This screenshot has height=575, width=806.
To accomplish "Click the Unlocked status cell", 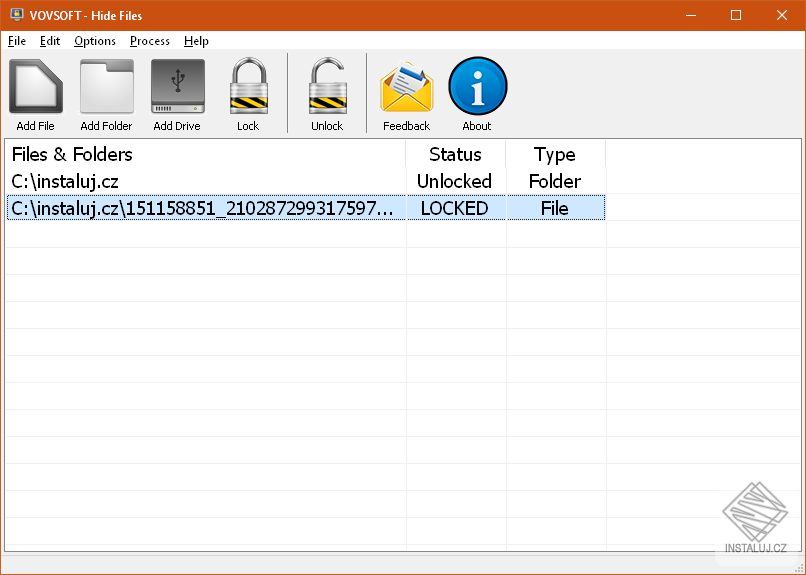I will tap(454, 181).
